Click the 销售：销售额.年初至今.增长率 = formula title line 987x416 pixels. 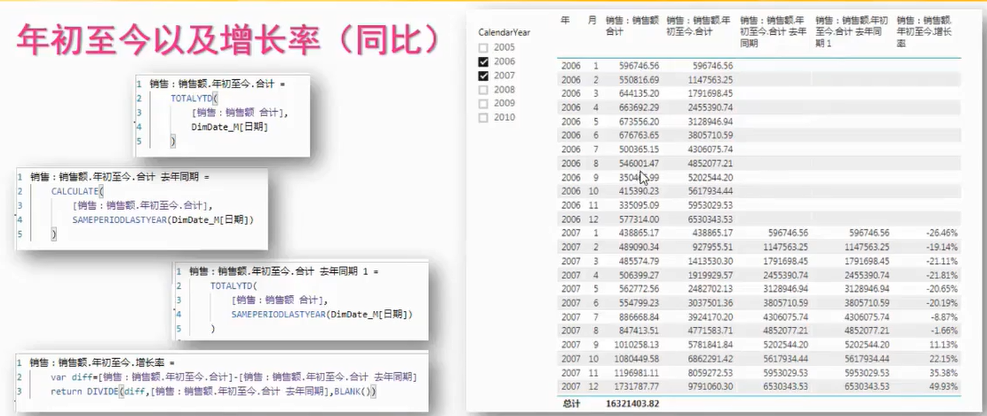point(101,363)
